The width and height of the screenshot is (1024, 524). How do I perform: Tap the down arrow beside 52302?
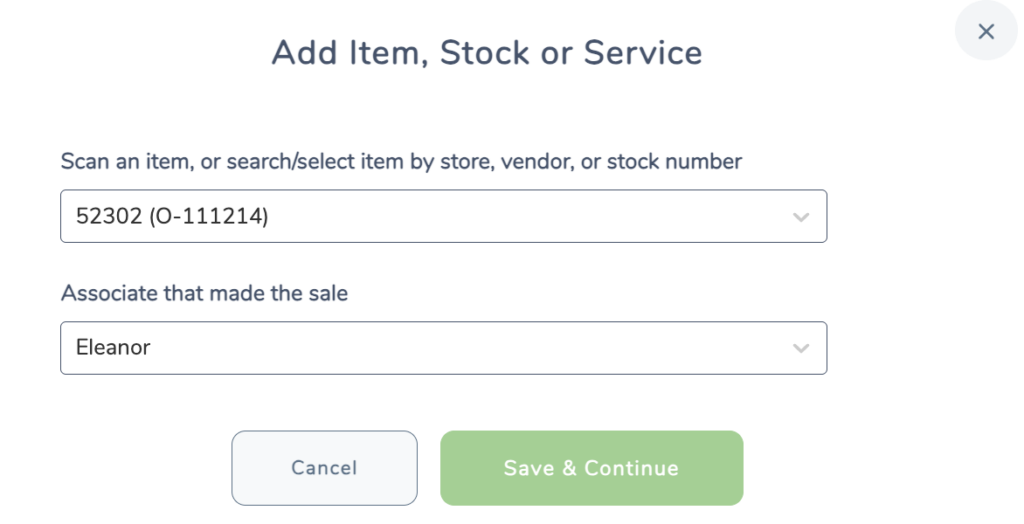[801, 217]
